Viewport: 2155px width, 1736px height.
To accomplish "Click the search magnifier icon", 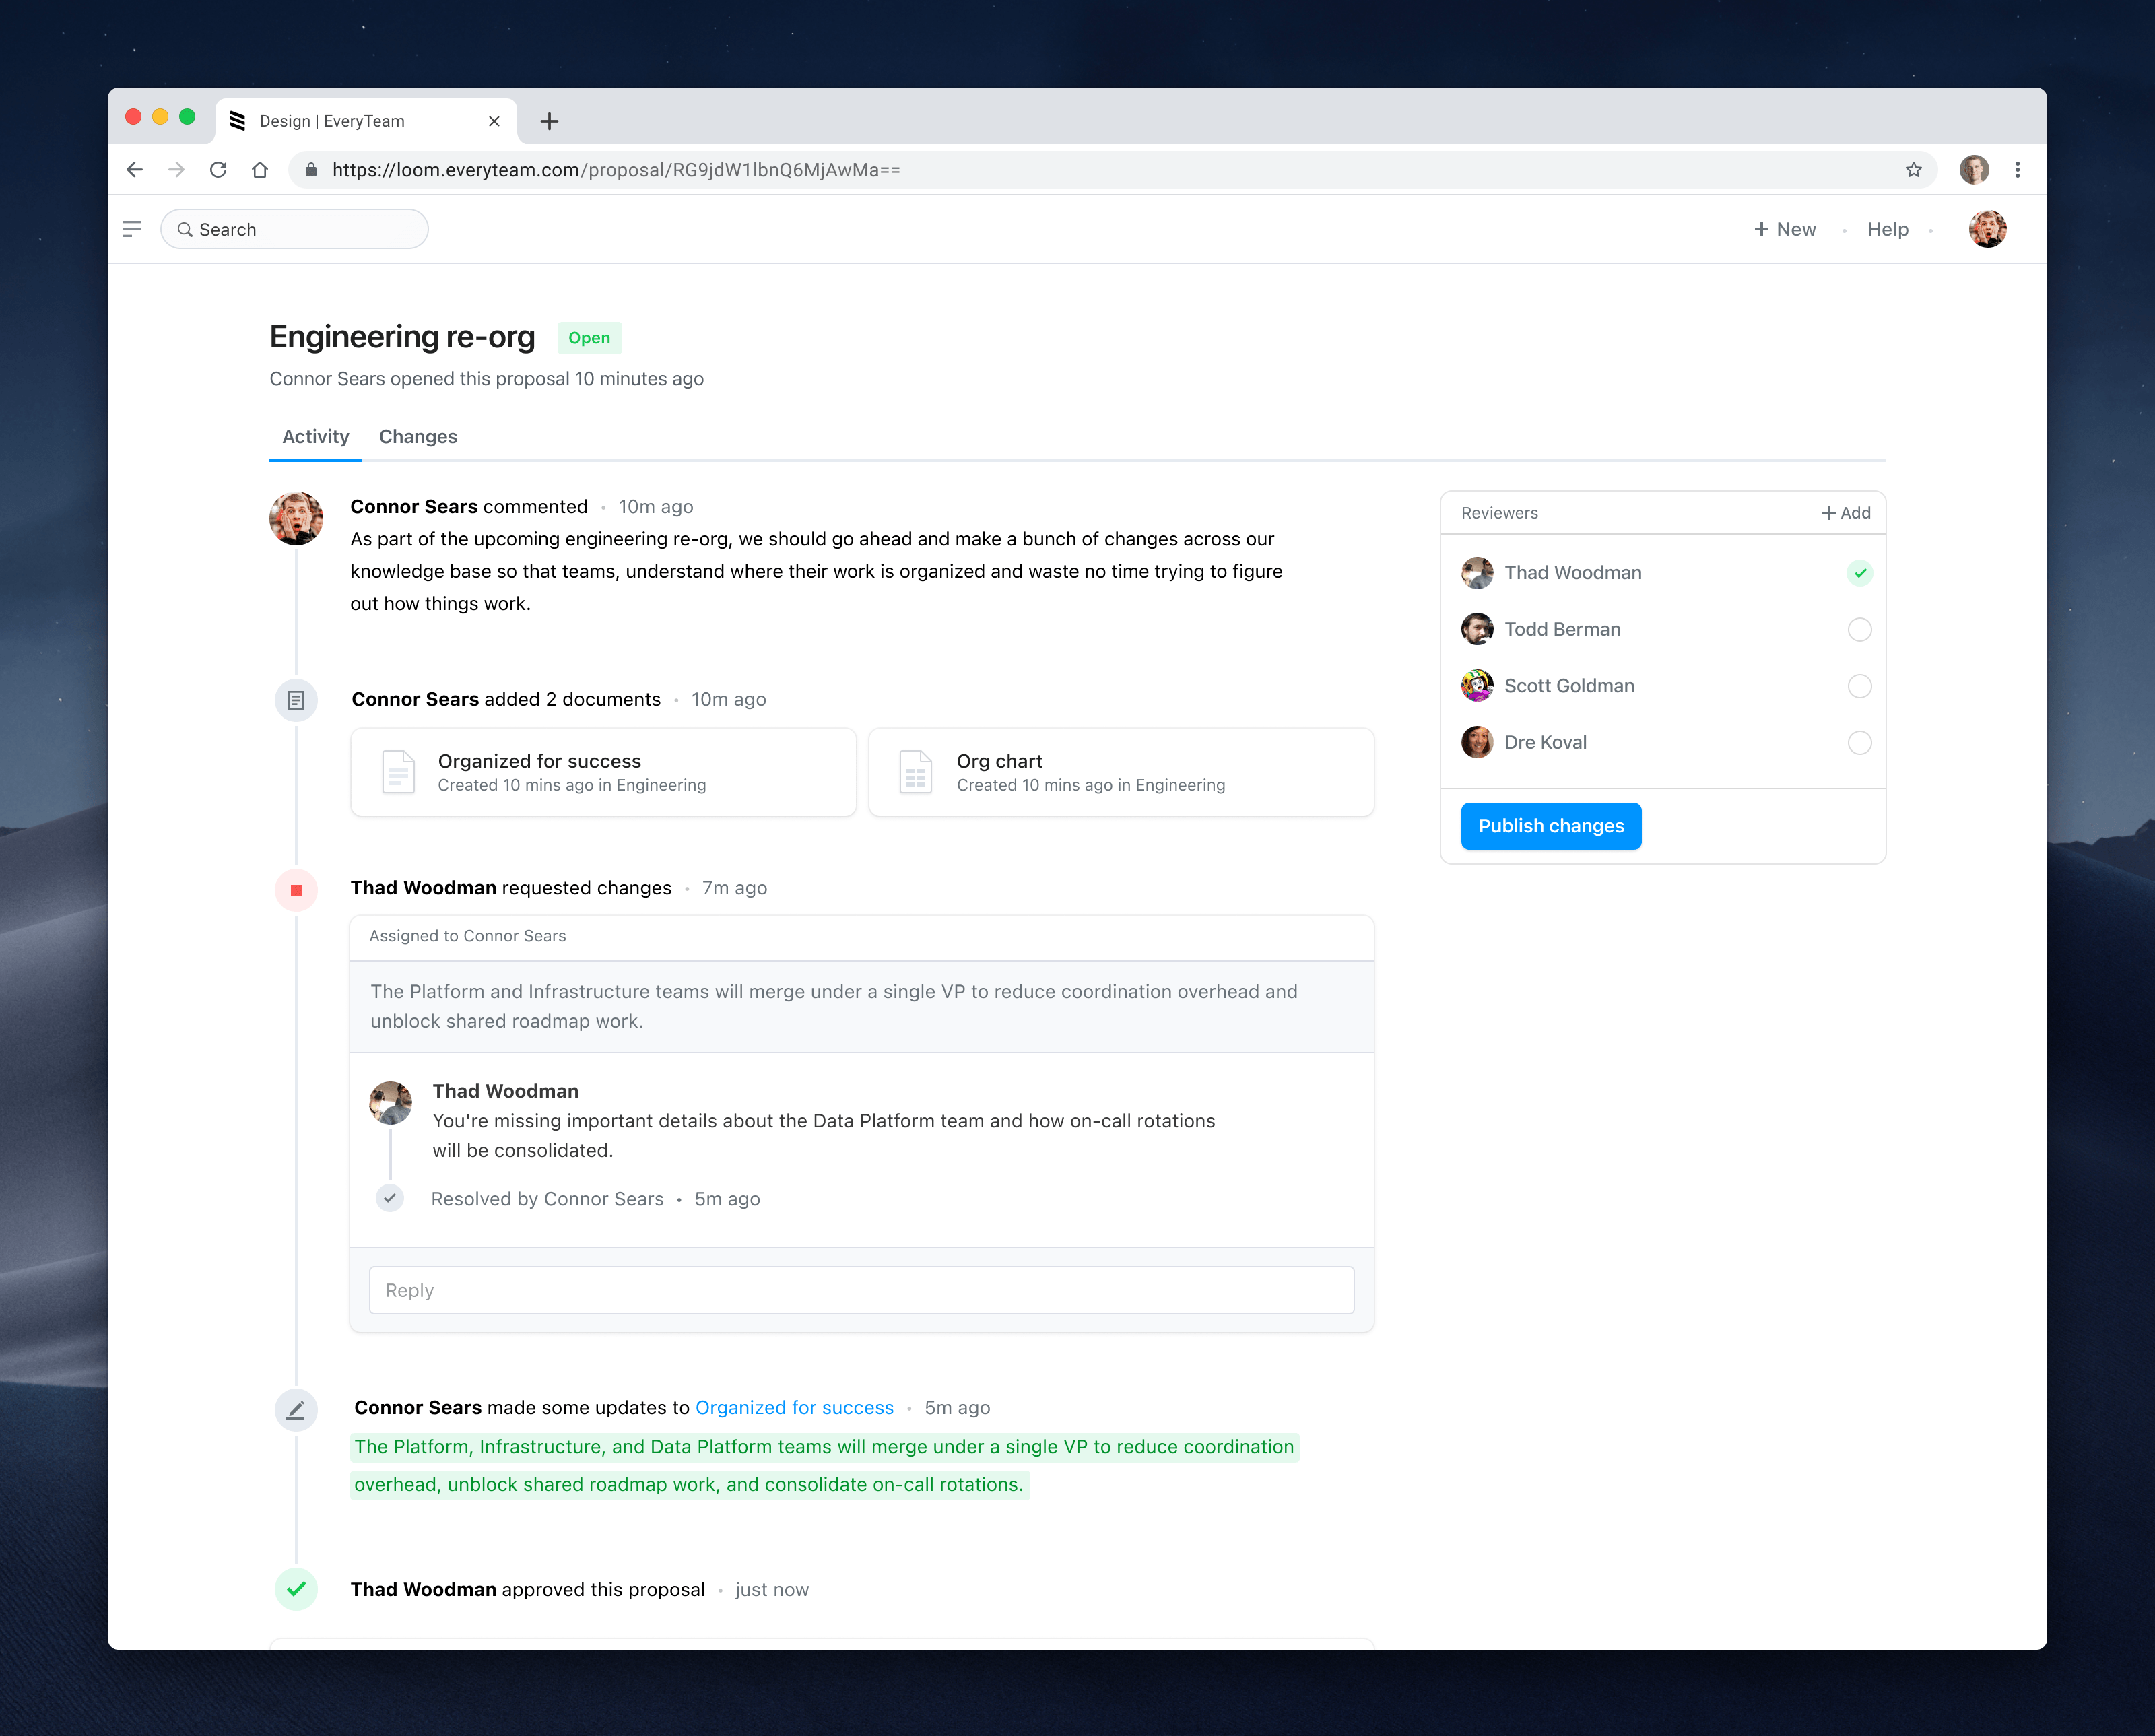I will coord(185,229).
